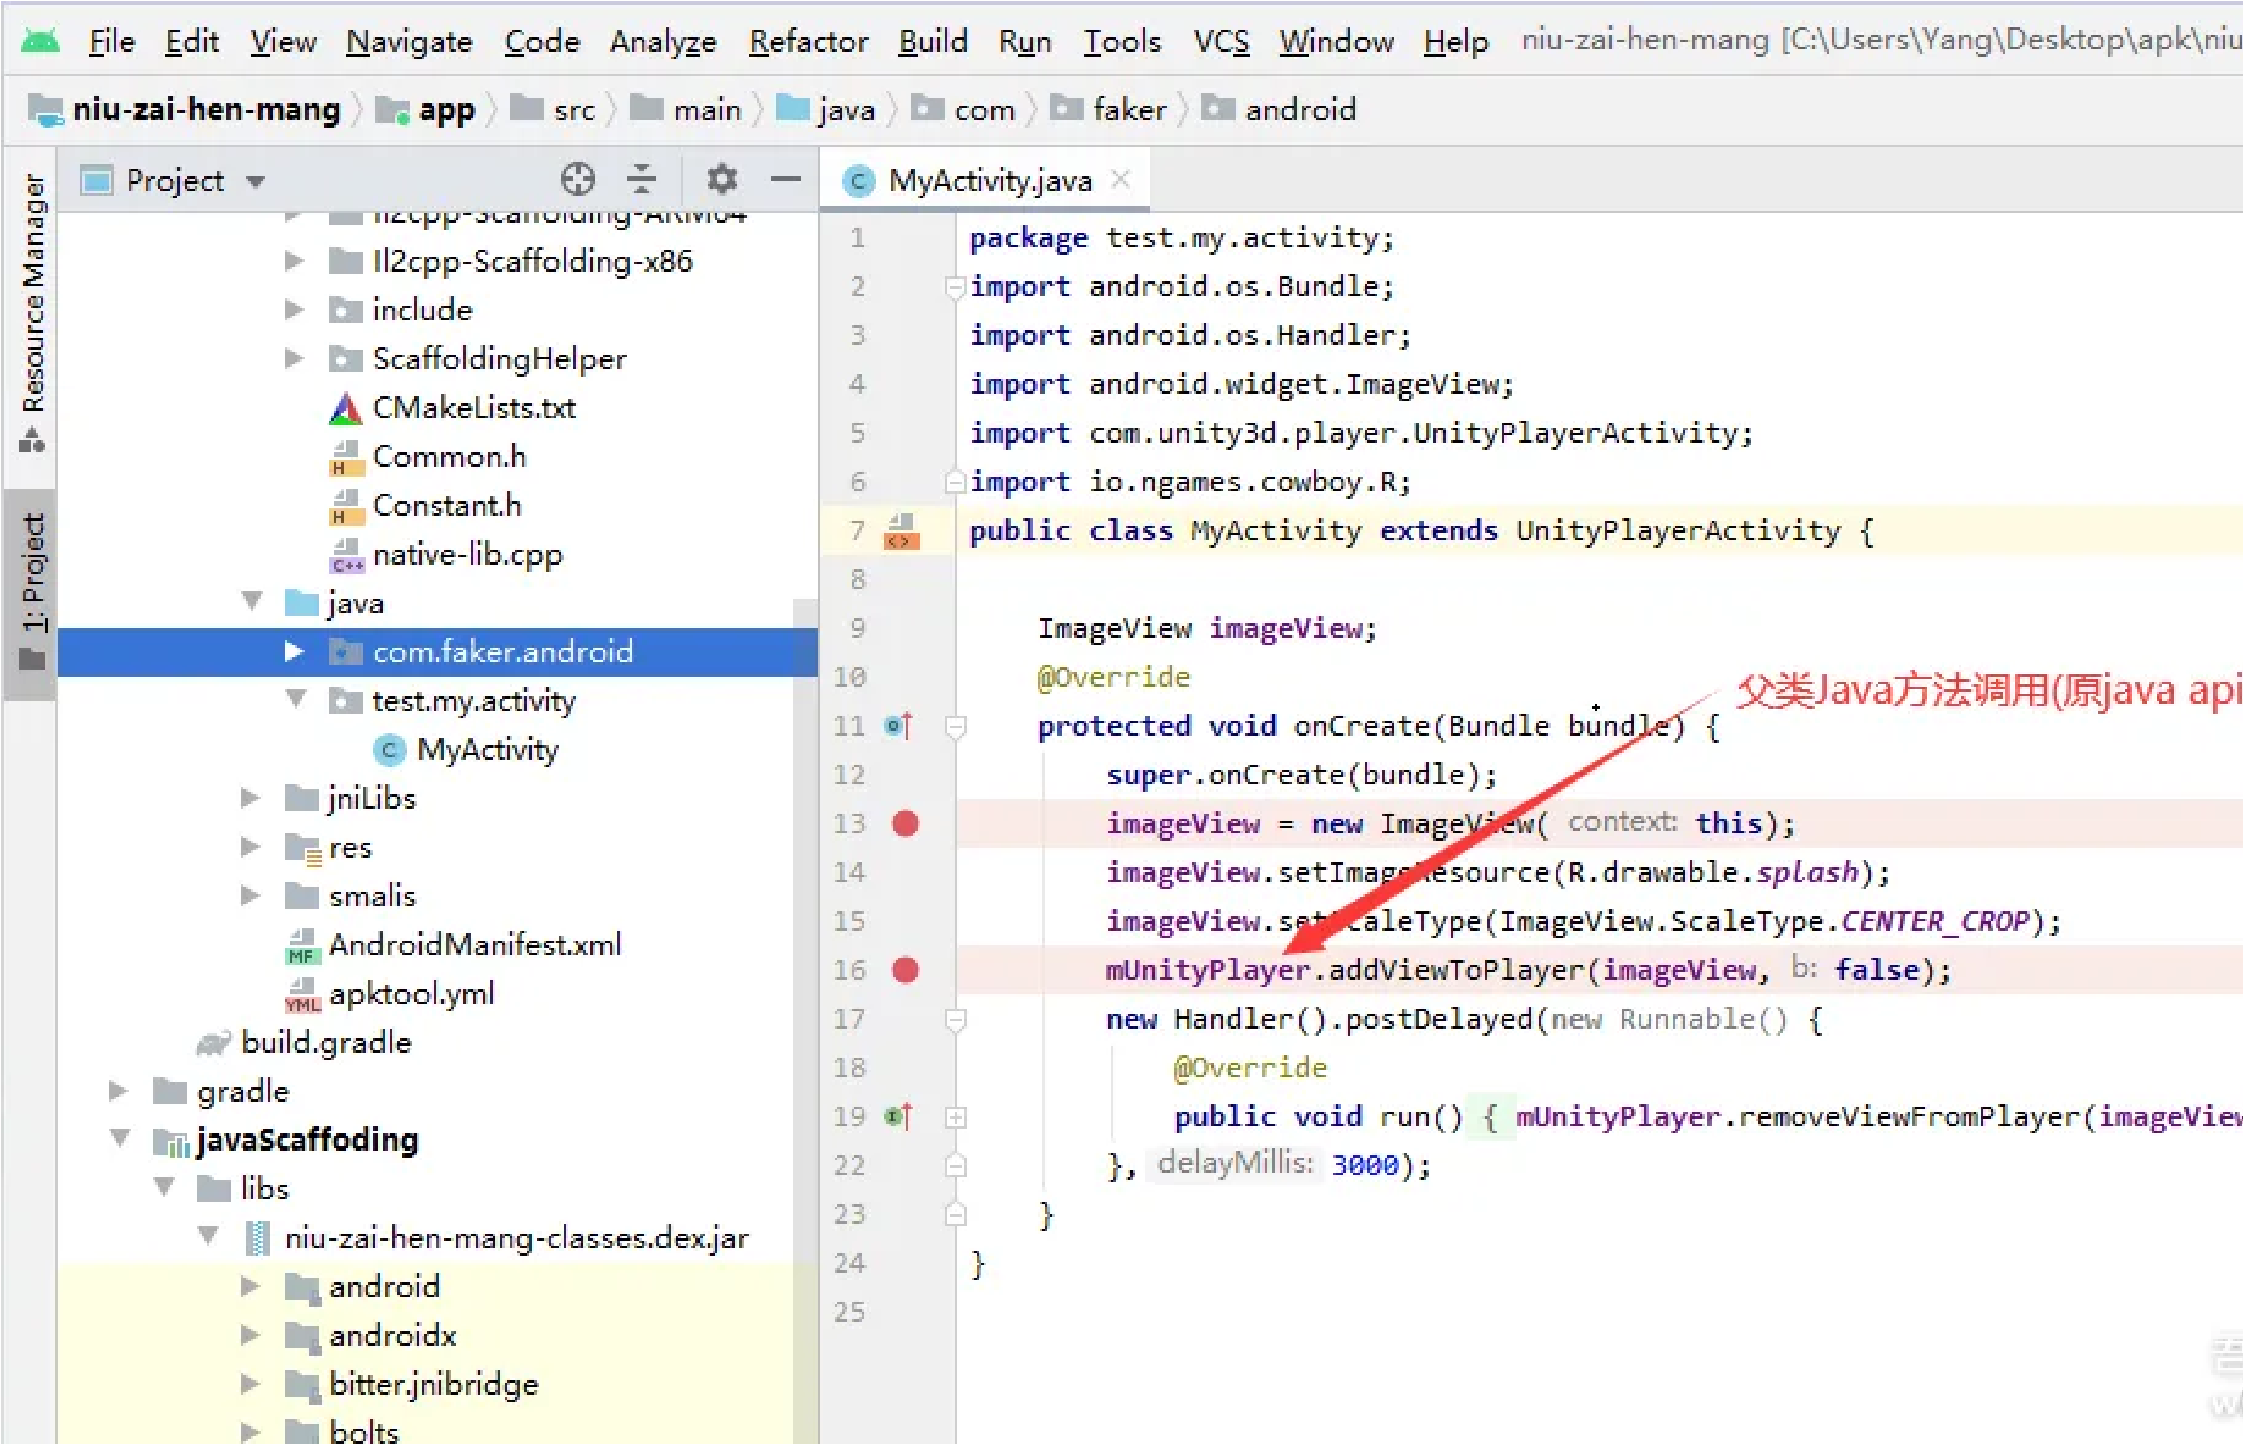Click the implements gutter icon on line 19
The width and height of the screenshot is (2243, 1444).
[898, 1116]
